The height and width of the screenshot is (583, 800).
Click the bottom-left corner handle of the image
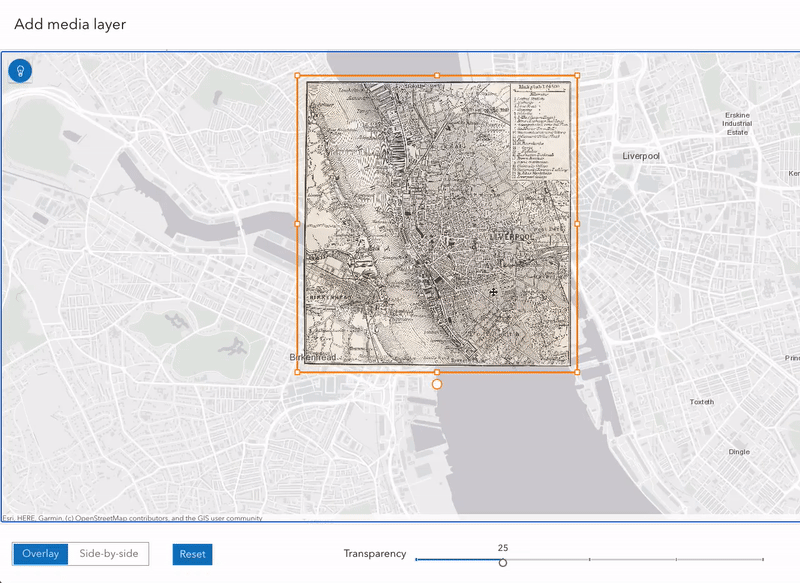(x=298, y=372)
